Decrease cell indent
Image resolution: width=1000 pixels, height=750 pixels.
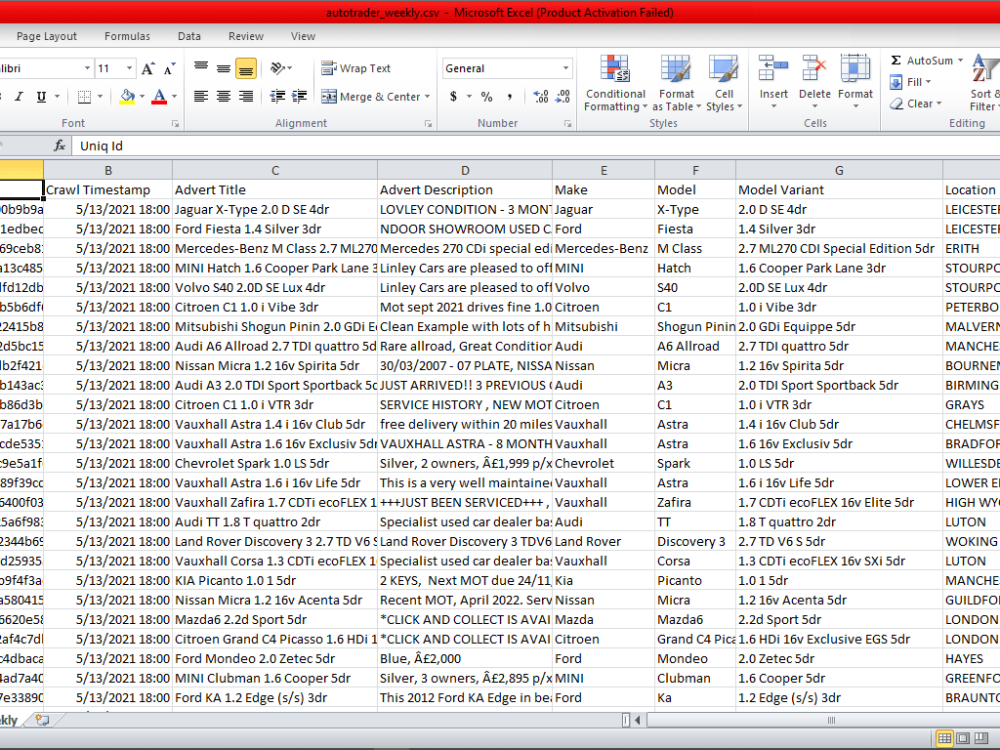pos(277,96)
